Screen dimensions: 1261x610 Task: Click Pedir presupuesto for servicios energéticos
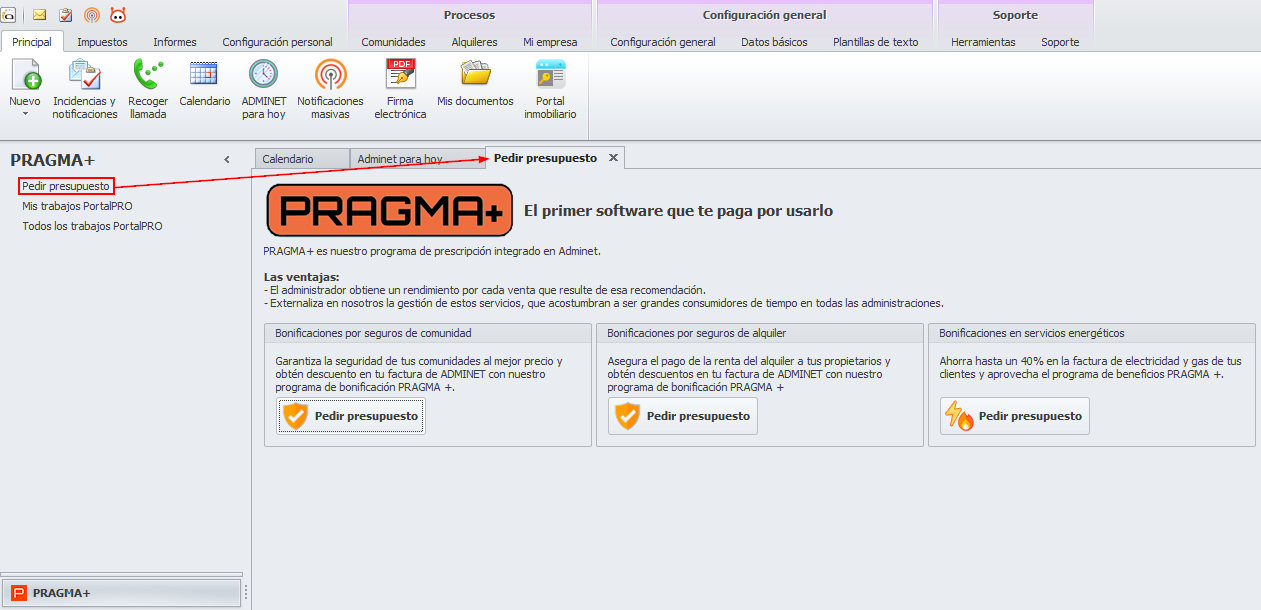pyautogui.click(x=1014, y=416)
